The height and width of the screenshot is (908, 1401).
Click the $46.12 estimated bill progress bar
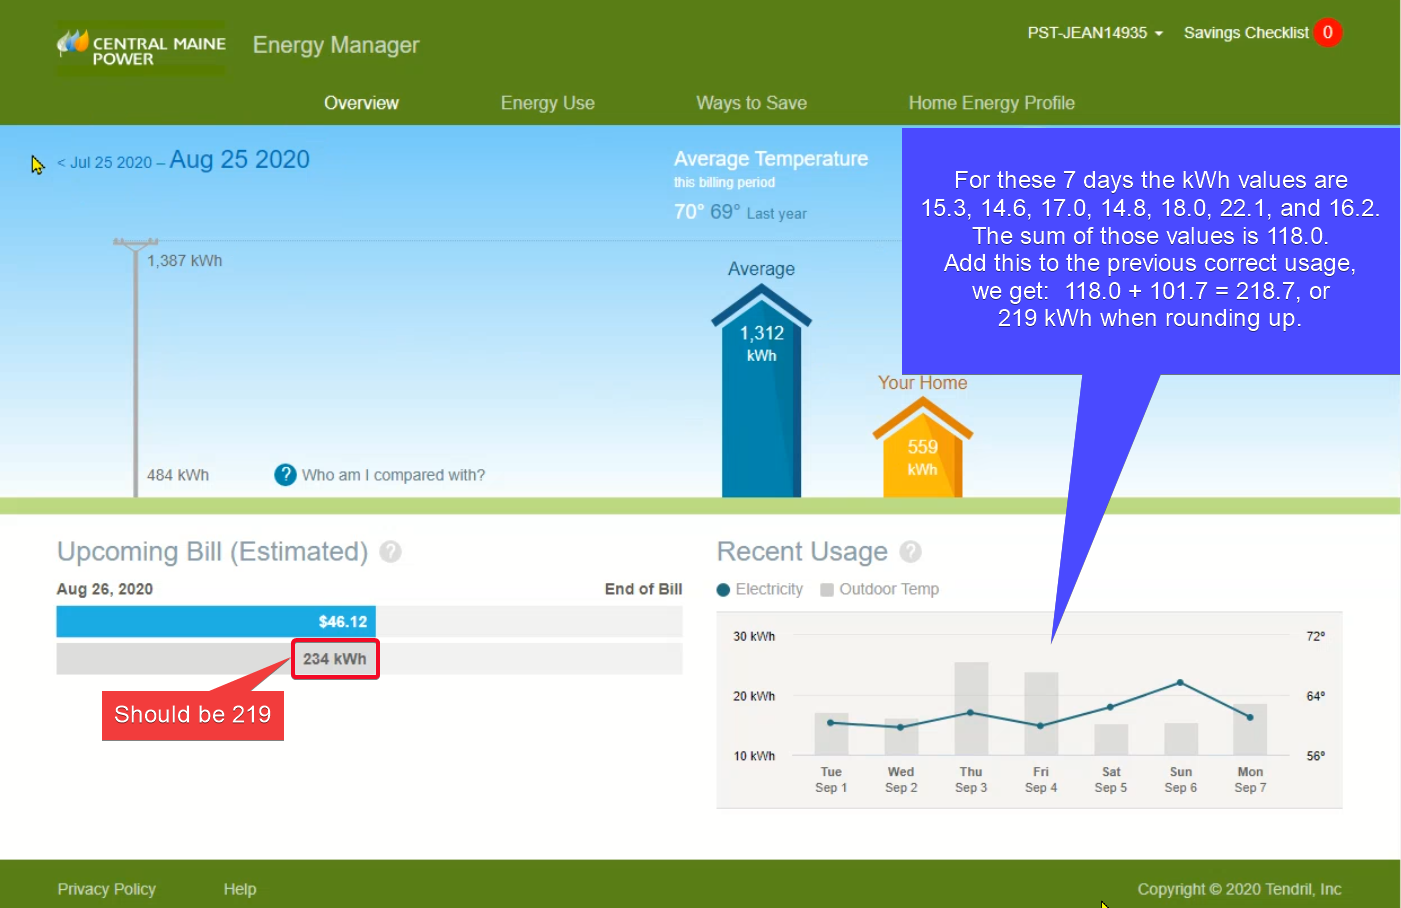tap(216, 622)
